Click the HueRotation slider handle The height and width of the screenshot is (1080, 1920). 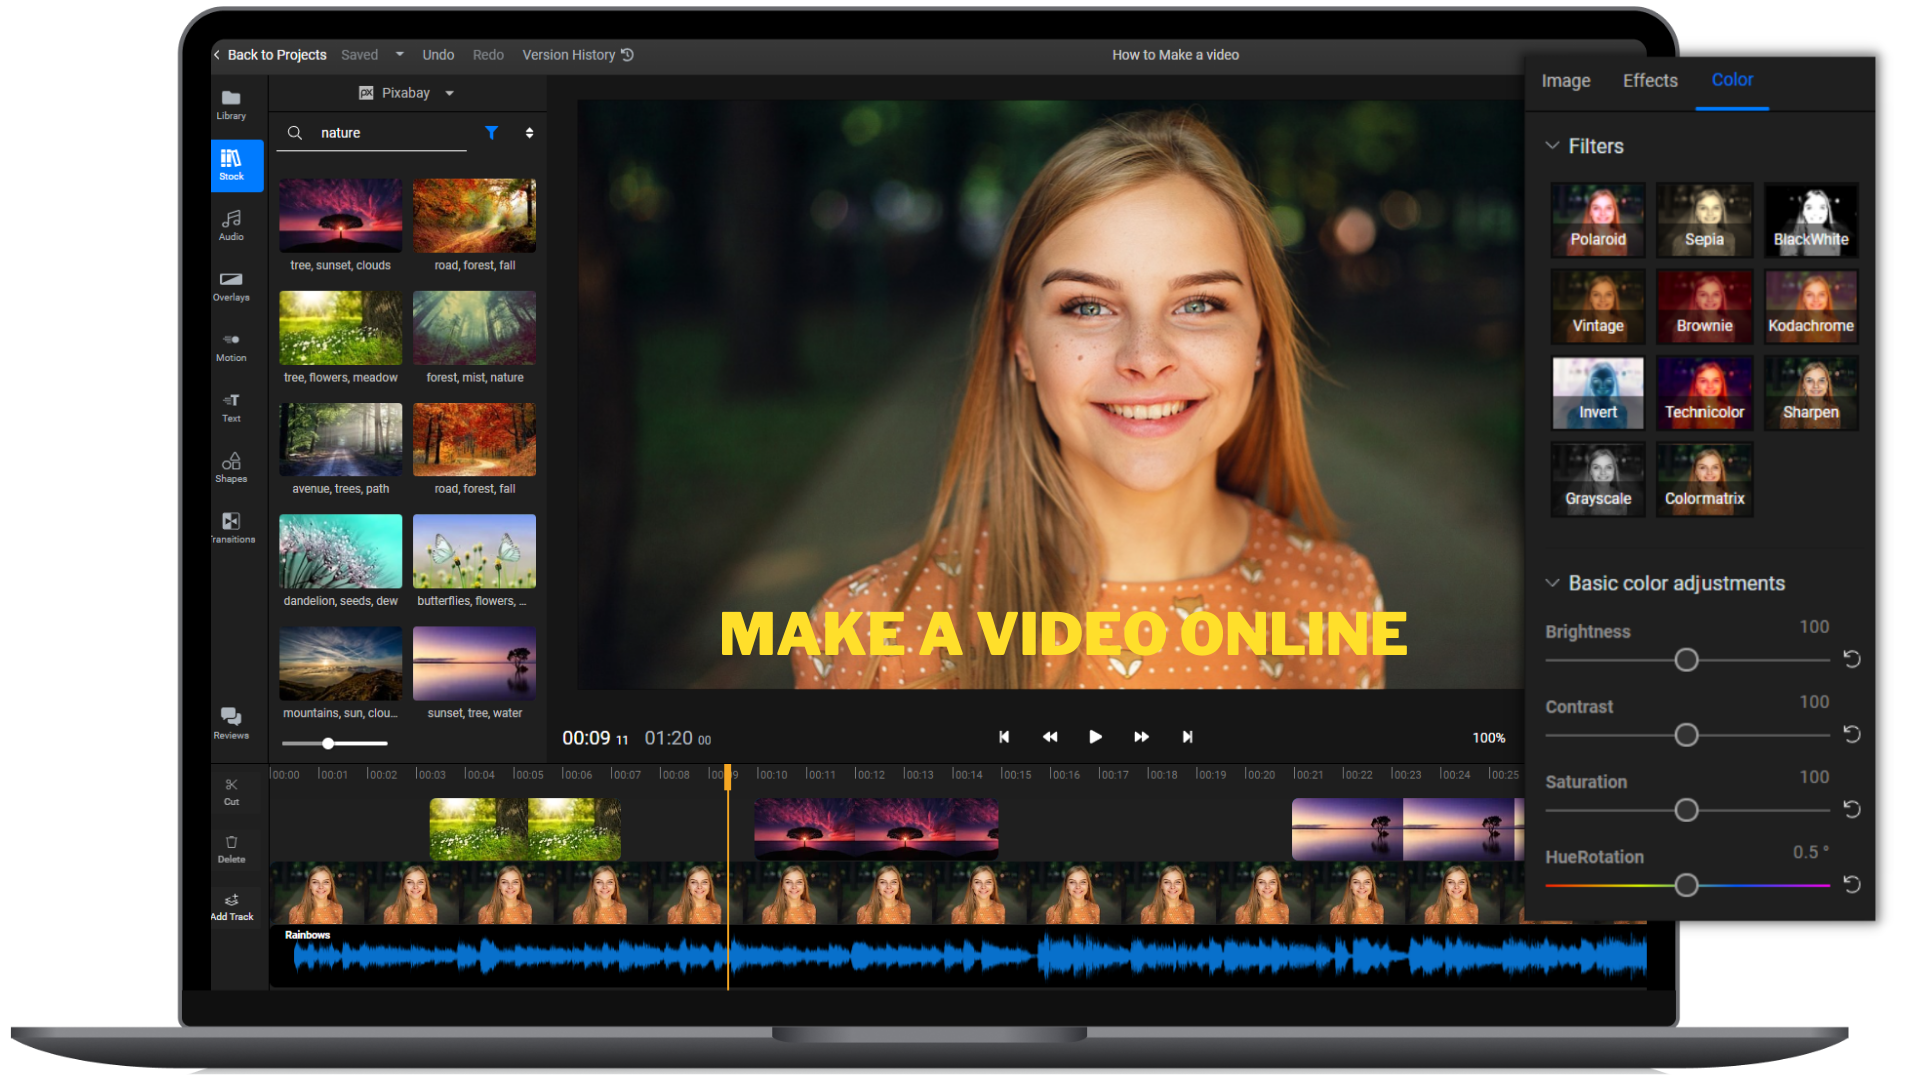[x=1686, y=885]
